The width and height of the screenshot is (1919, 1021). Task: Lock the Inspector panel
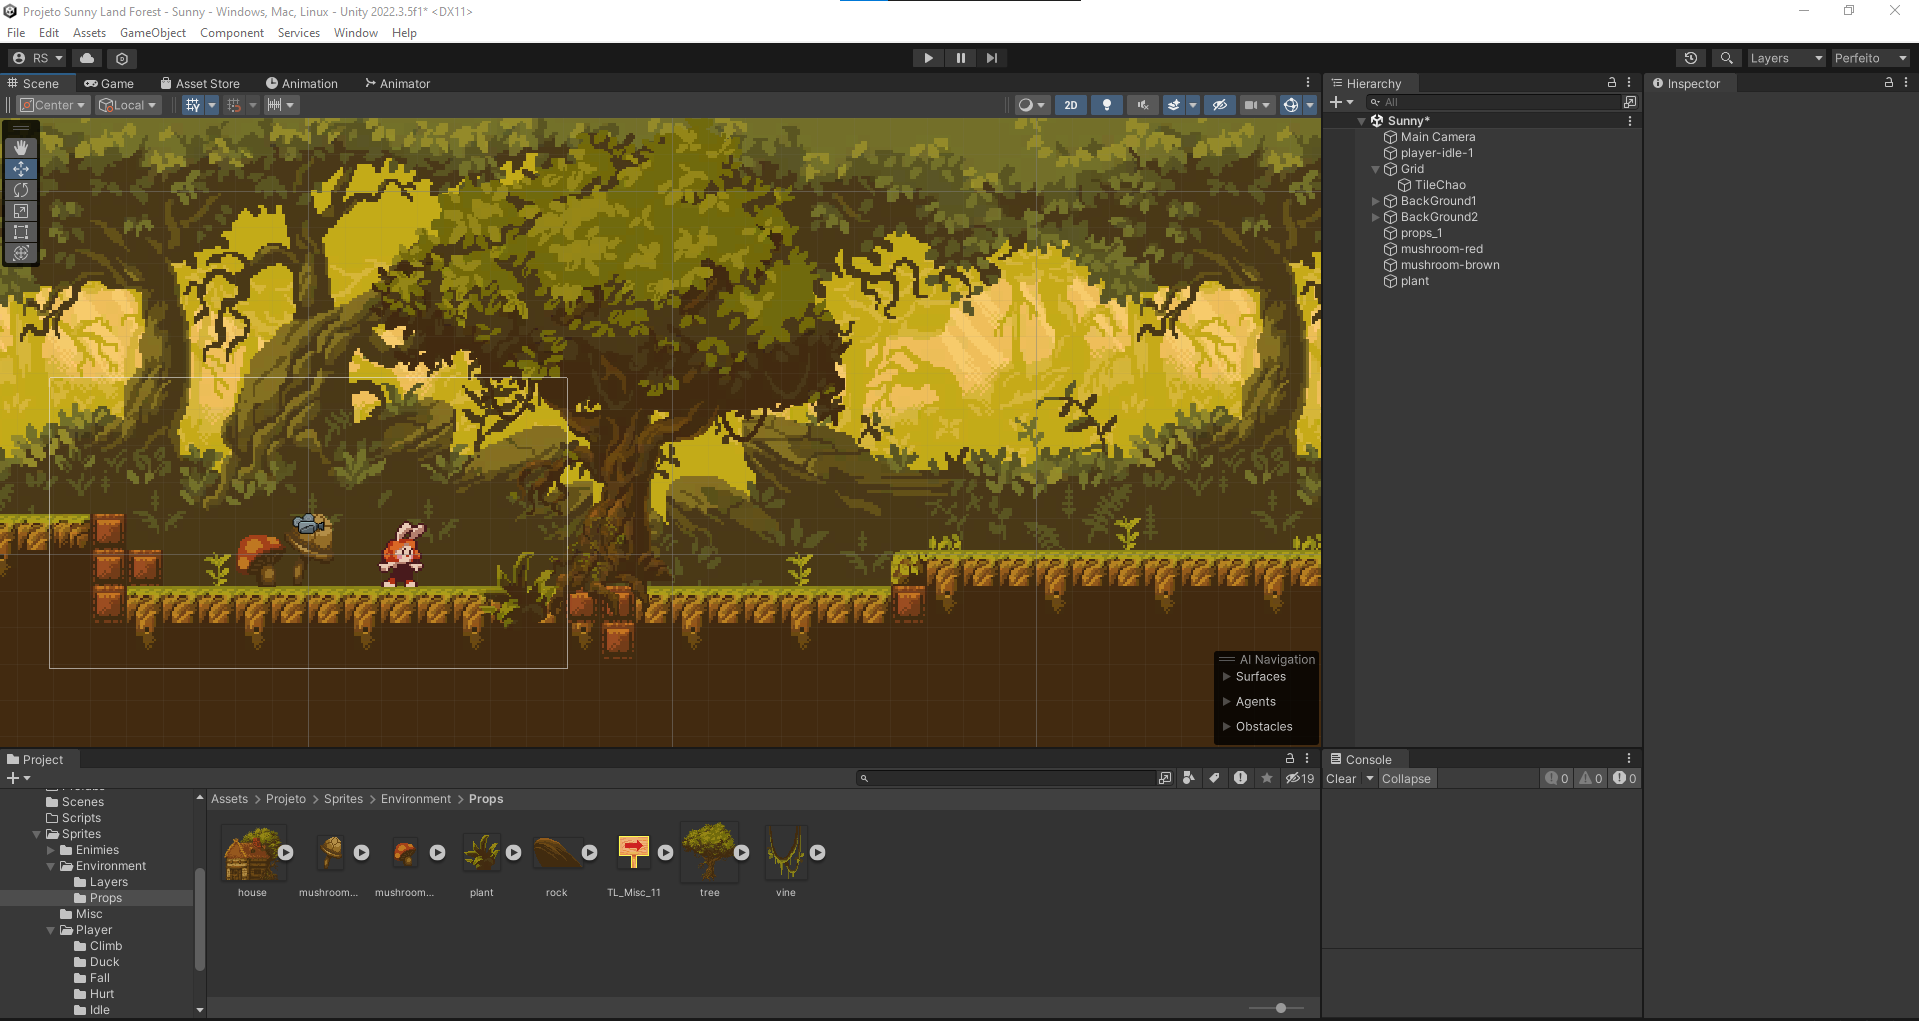(1888, 83)
